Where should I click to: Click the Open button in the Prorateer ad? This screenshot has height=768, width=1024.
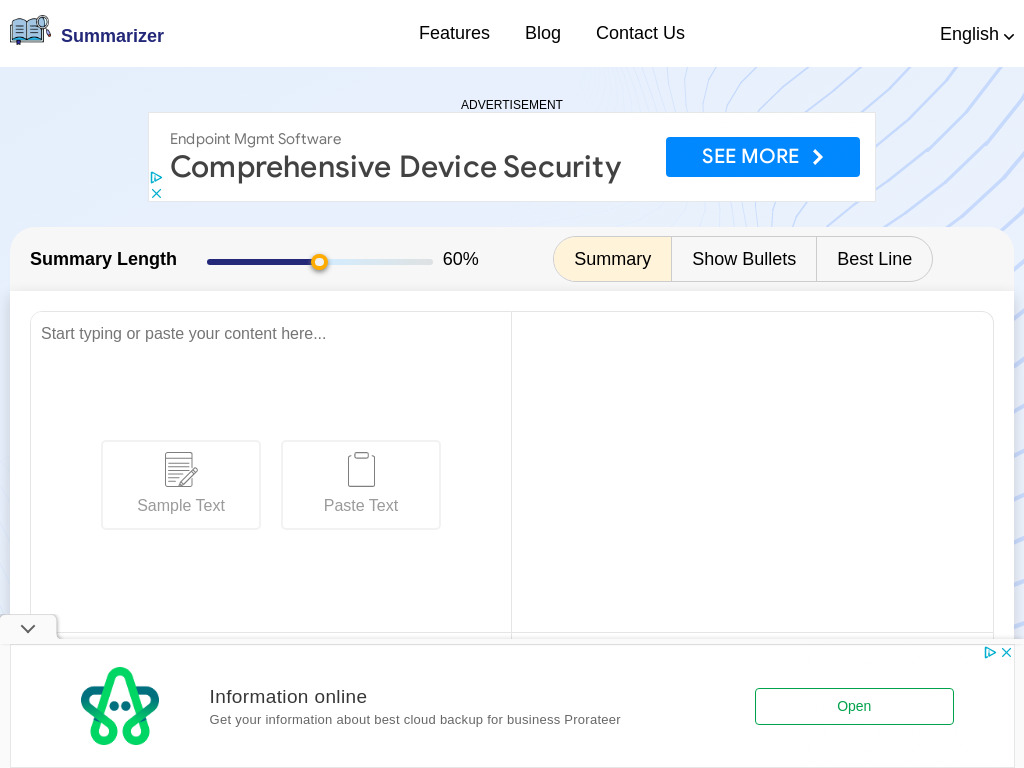coord(854,706)
